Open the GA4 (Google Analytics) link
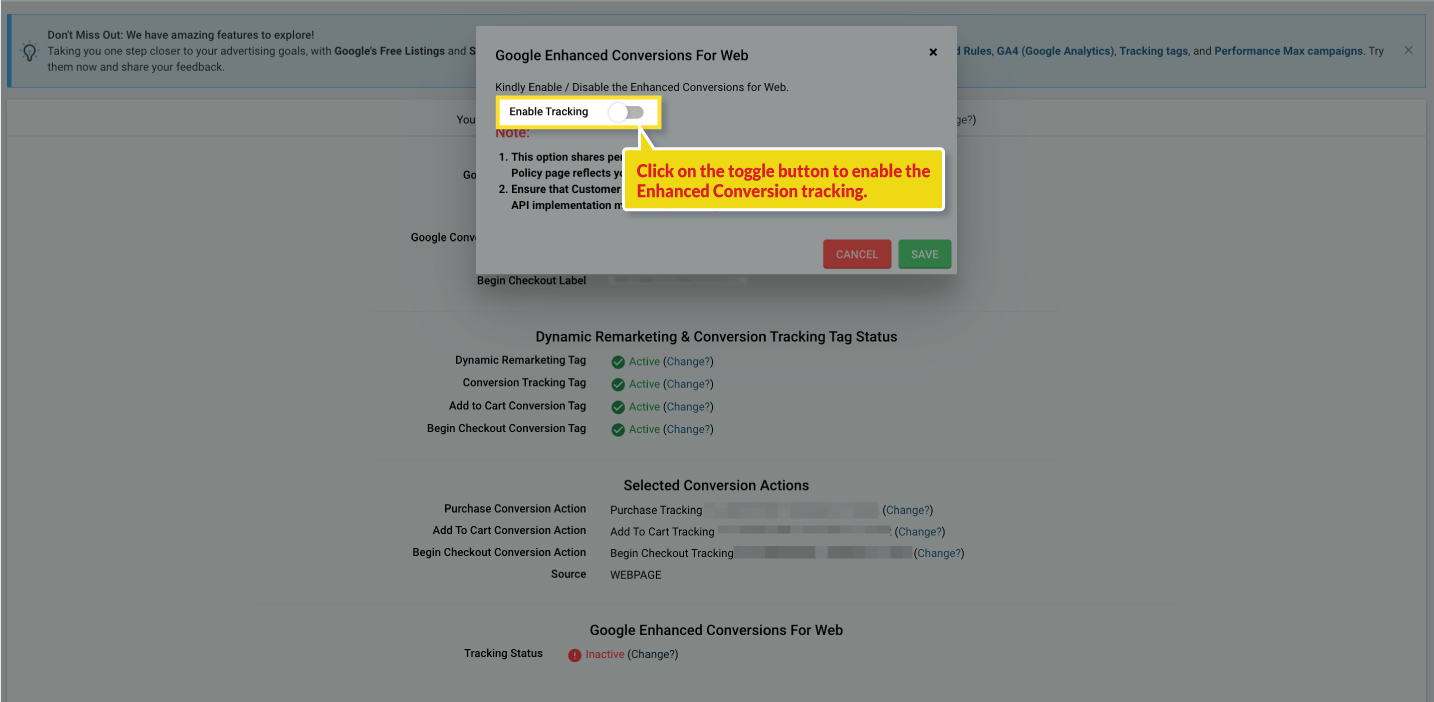The image size is (1434, 702). (x=1055, y=51)
